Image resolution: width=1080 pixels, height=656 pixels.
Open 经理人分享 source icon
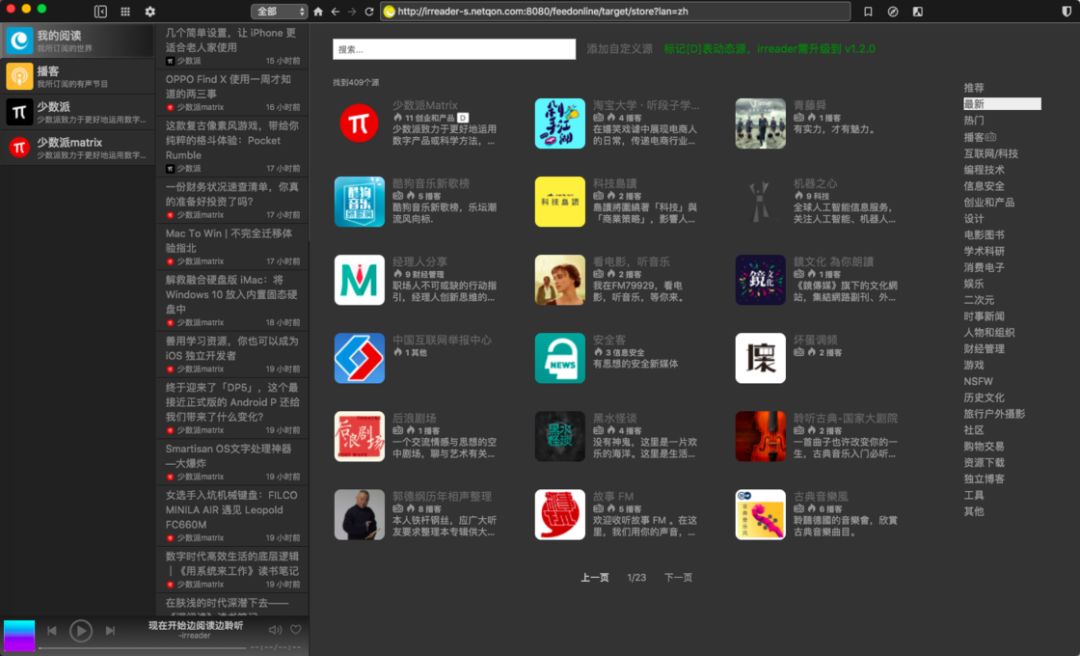point(359,280)
